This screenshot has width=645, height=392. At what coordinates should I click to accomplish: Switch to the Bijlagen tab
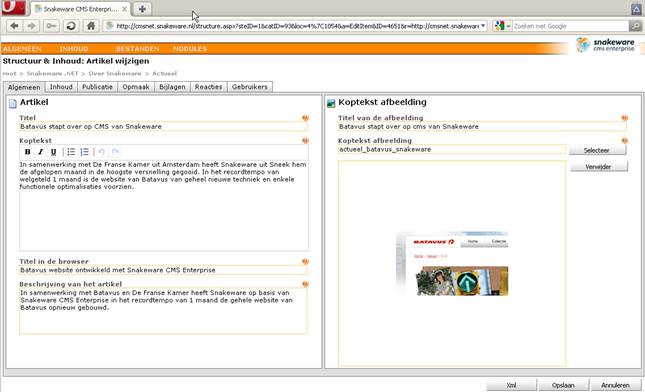coord(172,87)
